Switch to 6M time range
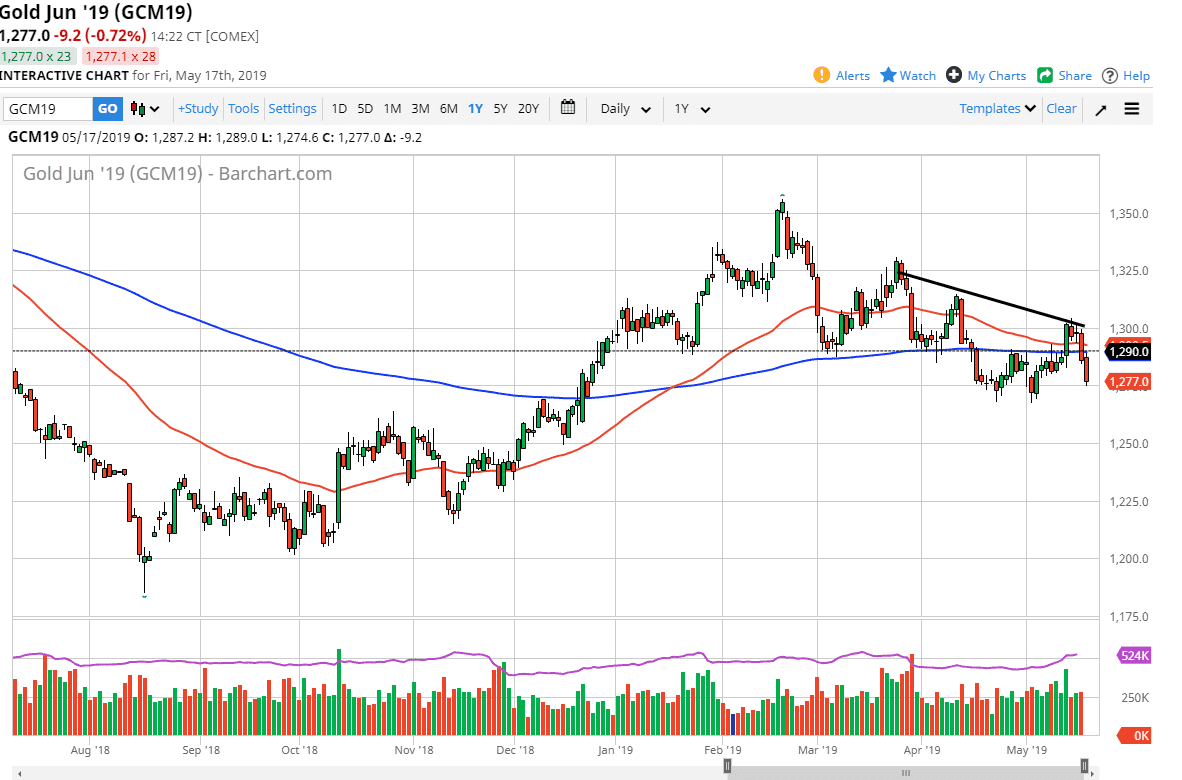Image resolution: width=1182 pixels, height=780 pixels. (x=448, y=108)
